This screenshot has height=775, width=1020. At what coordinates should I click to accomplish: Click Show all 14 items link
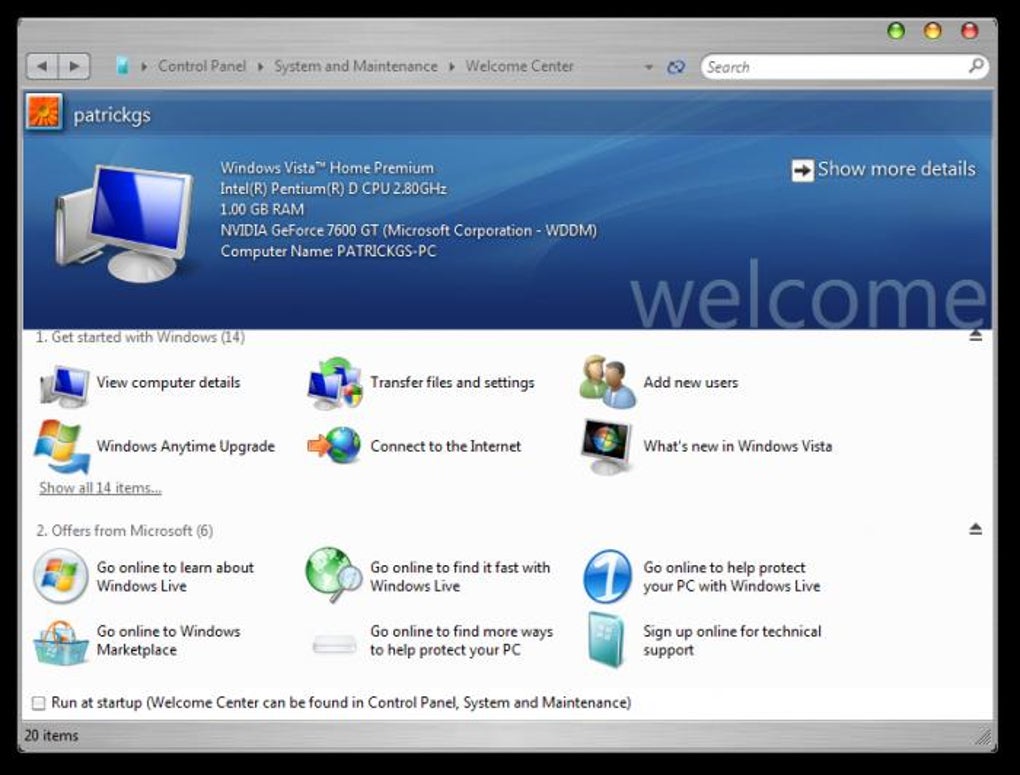coord(100,488)
